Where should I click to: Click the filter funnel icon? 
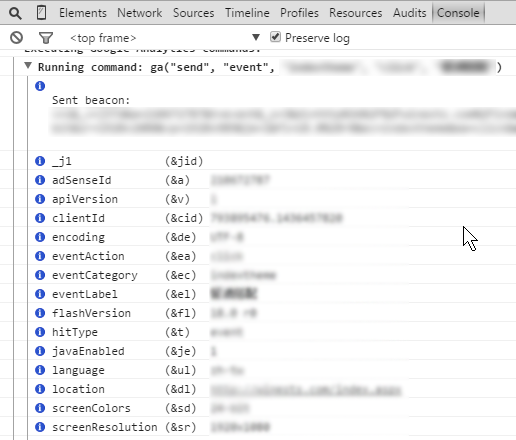[x=46, y=38]
